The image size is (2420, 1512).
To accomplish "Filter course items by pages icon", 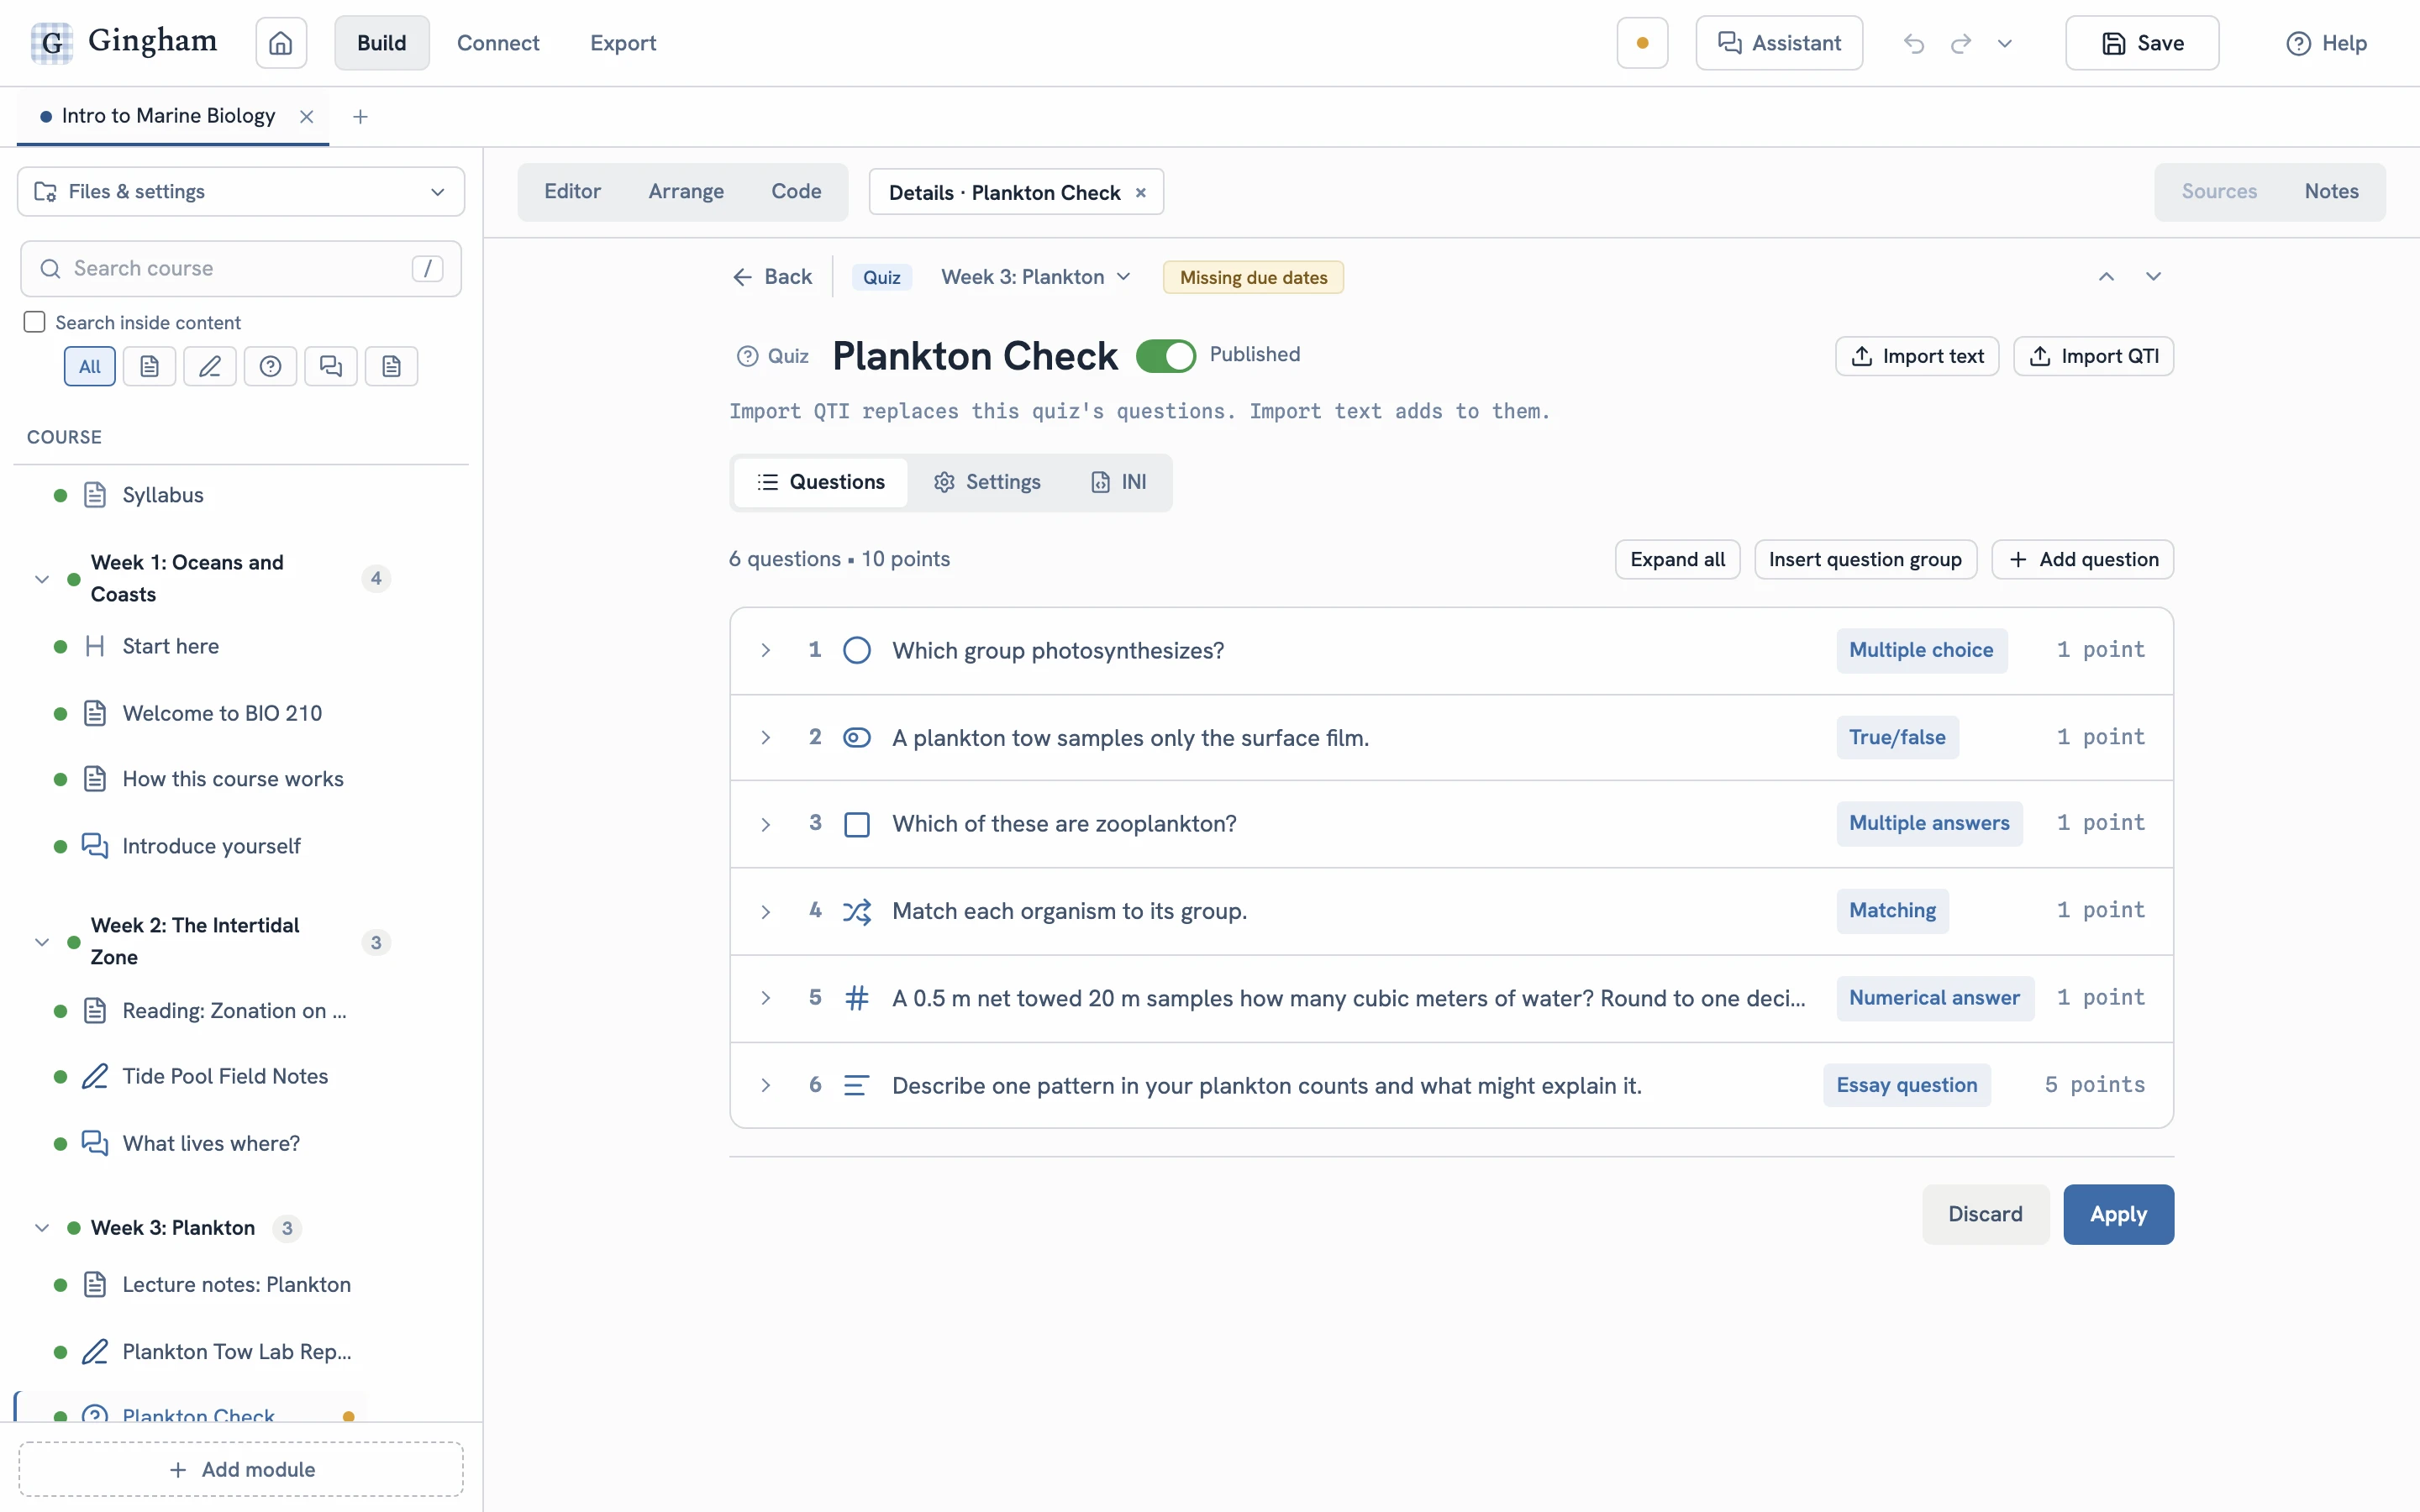I will click(x=149, y=366).
